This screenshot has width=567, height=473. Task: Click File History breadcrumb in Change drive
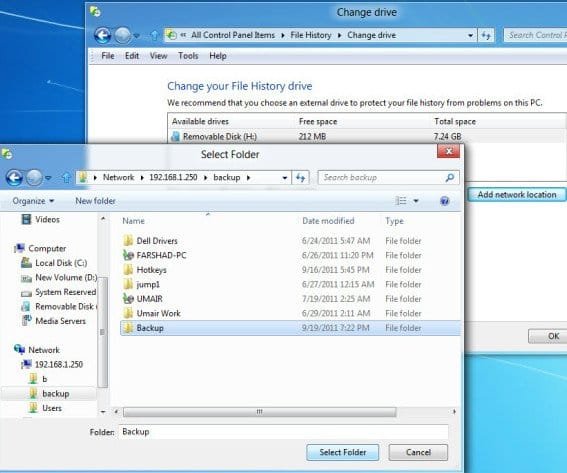point(311,35)
